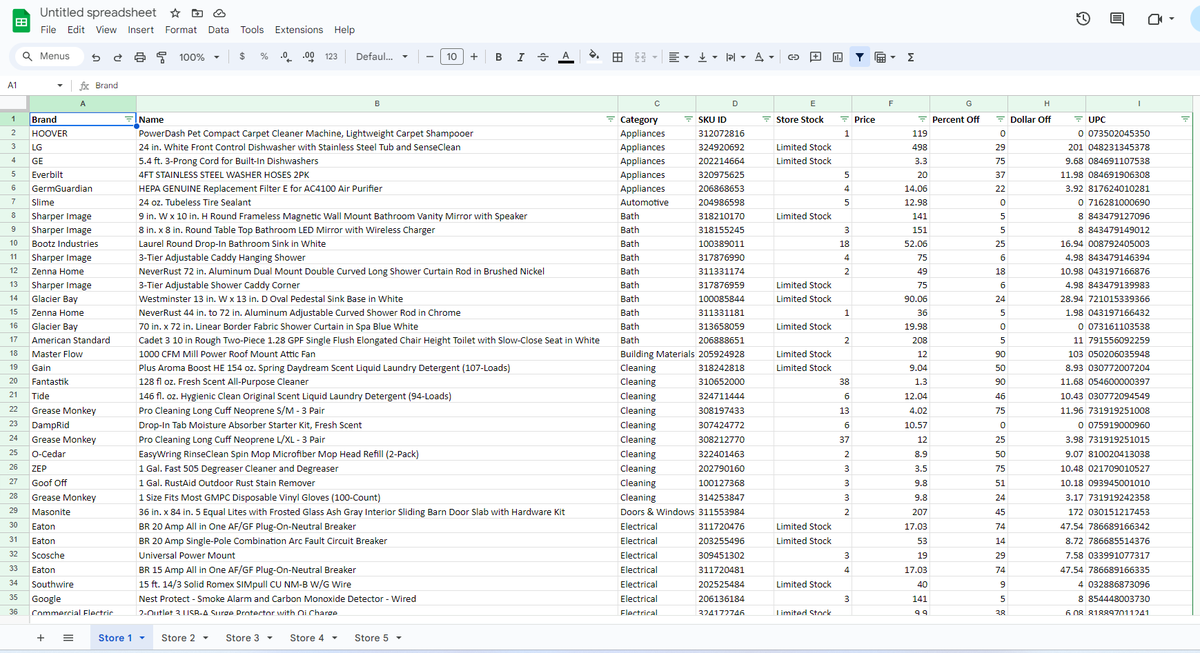This screenshot has width=1200, height=653.
Task: Undo the last action
Action: coord(96,57)
